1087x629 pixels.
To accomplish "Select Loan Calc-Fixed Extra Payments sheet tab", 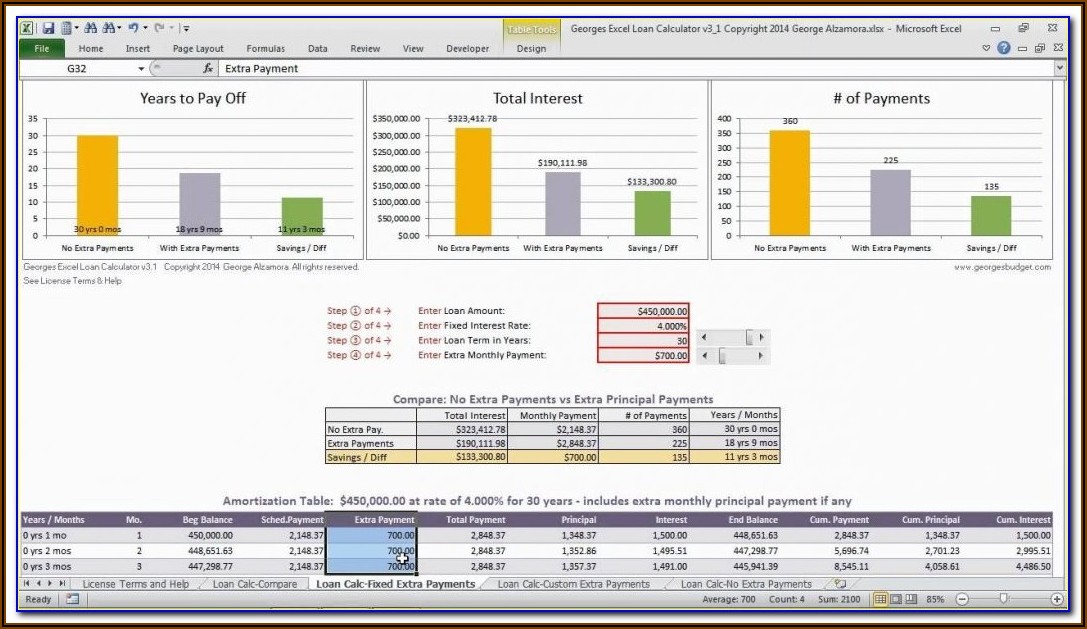I will 396,584.
